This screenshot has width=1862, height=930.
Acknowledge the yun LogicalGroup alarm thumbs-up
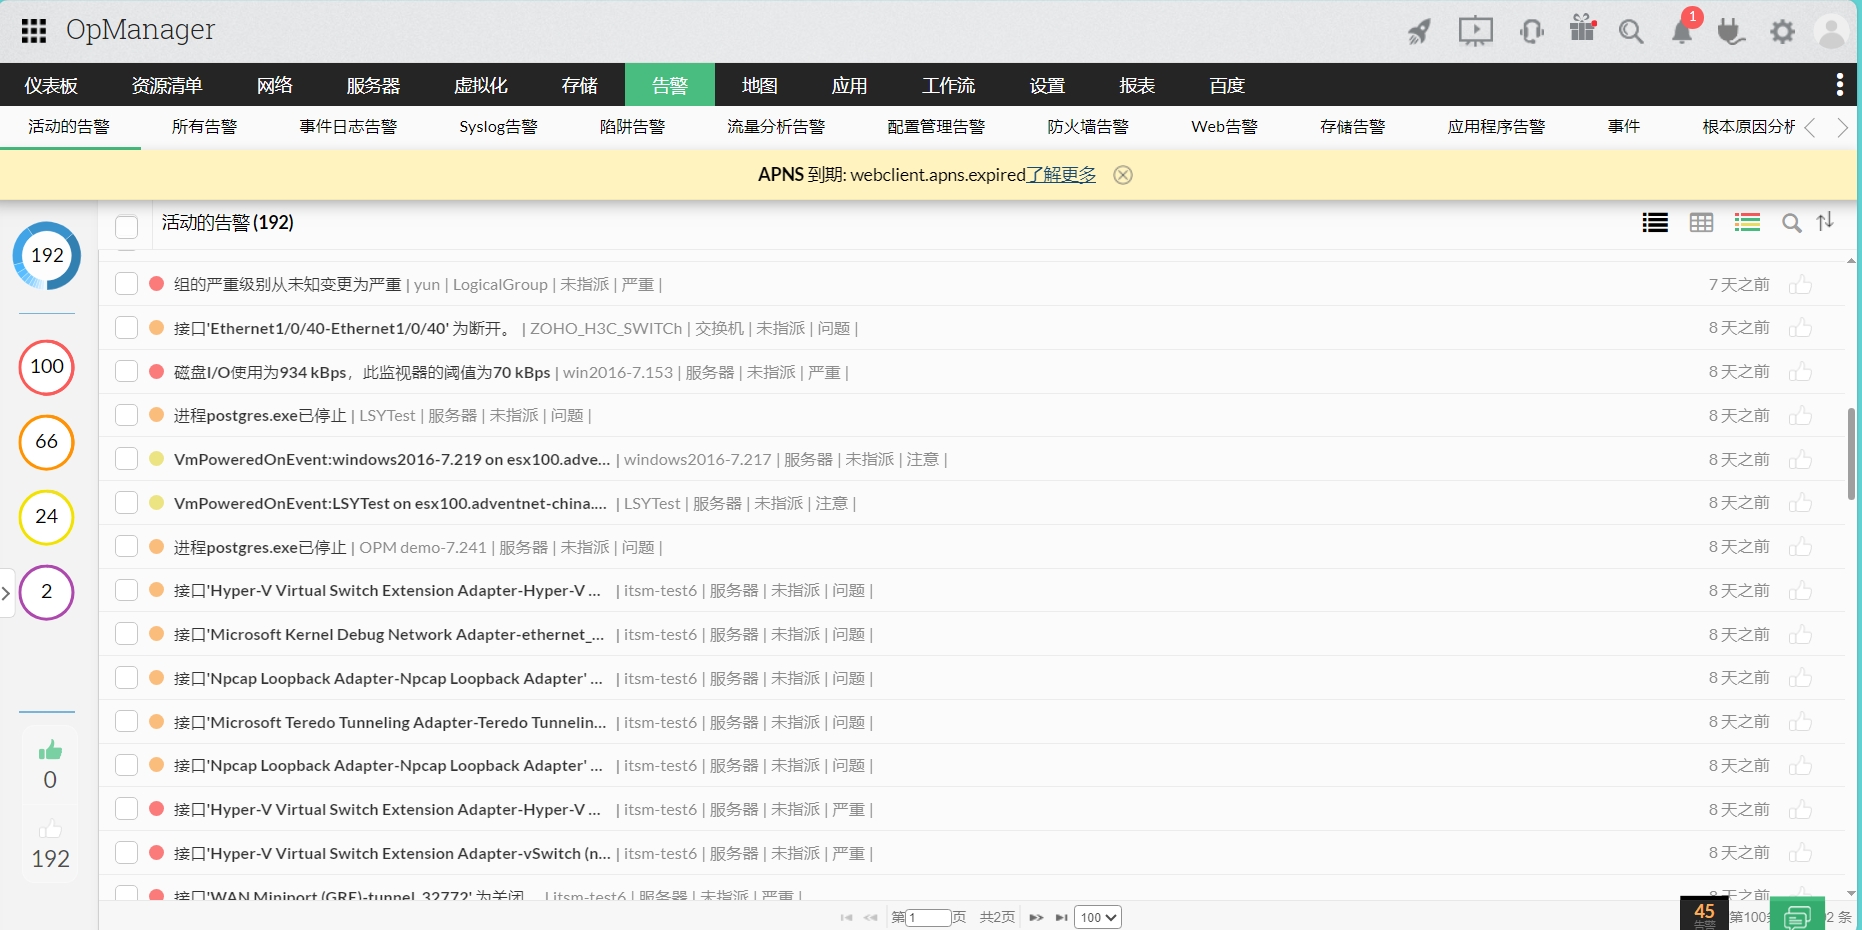tap(1800, 285)
